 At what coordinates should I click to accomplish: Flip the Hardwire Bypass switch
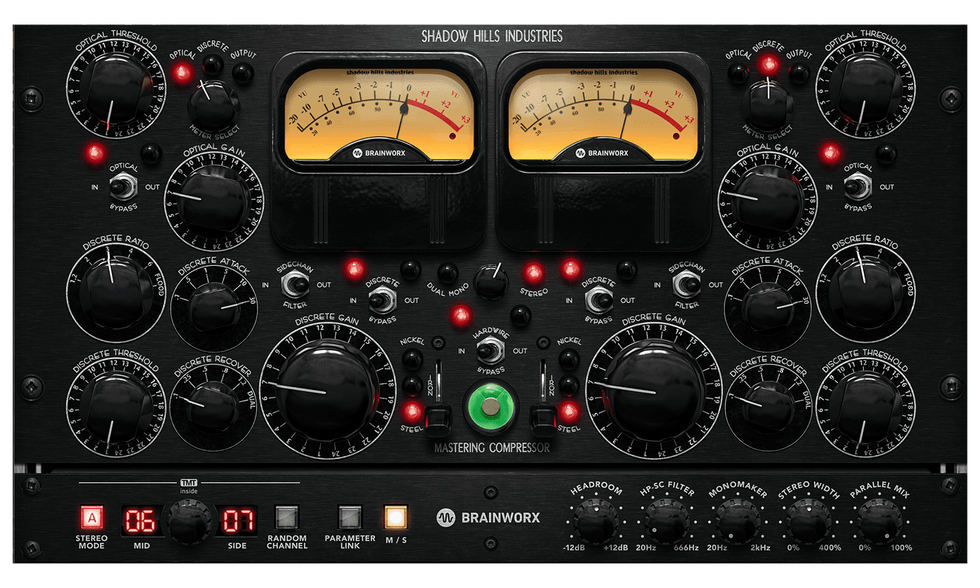(491, 350)
